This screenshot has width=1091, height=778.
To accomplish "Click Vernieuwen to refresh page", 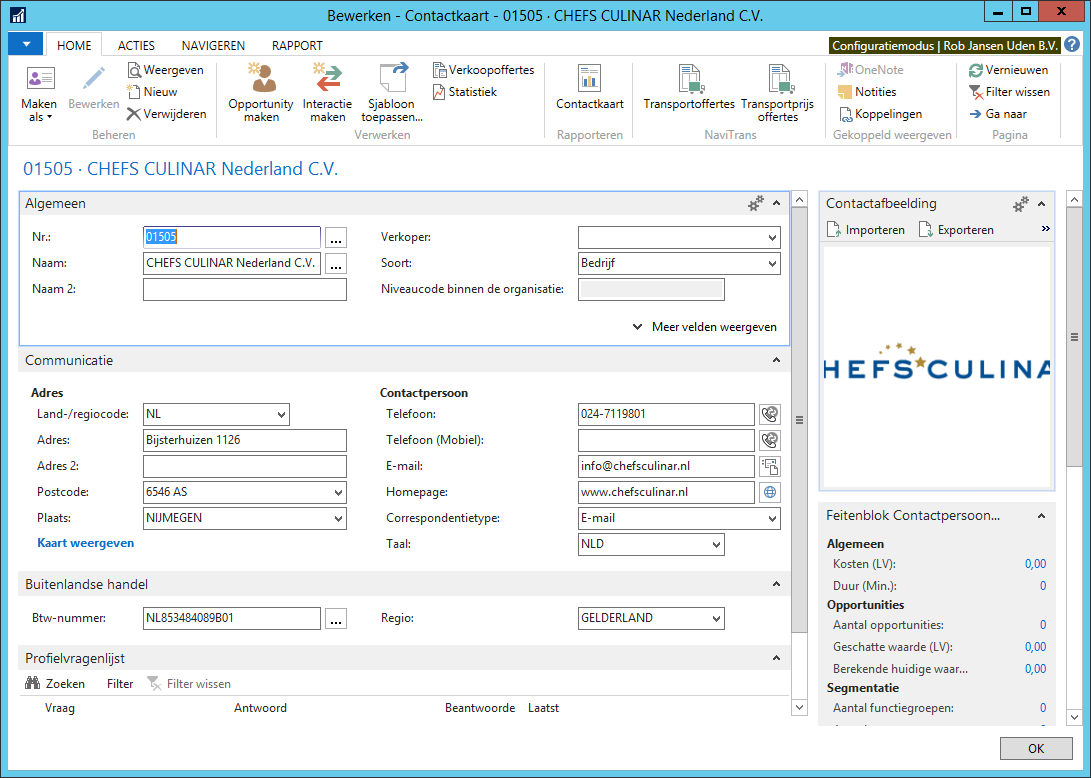I will (x=1008, y=70).
